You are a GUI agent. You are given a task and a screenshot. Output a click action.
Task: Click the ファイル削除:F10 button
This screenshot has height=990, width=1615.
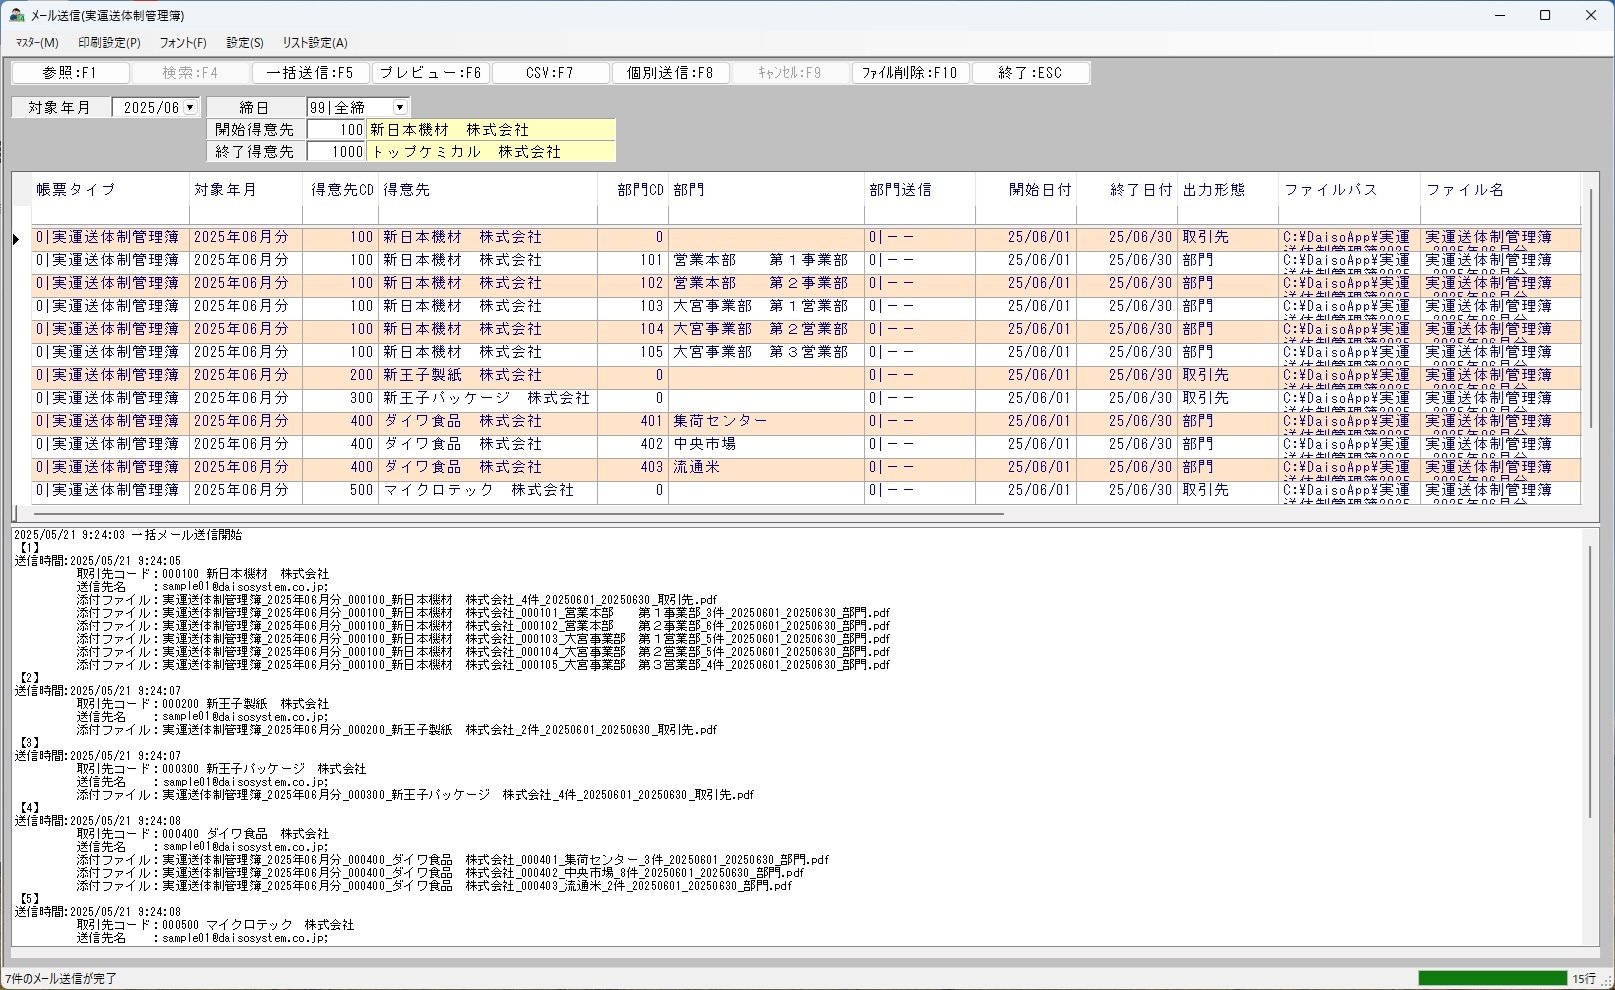point(910,73)
